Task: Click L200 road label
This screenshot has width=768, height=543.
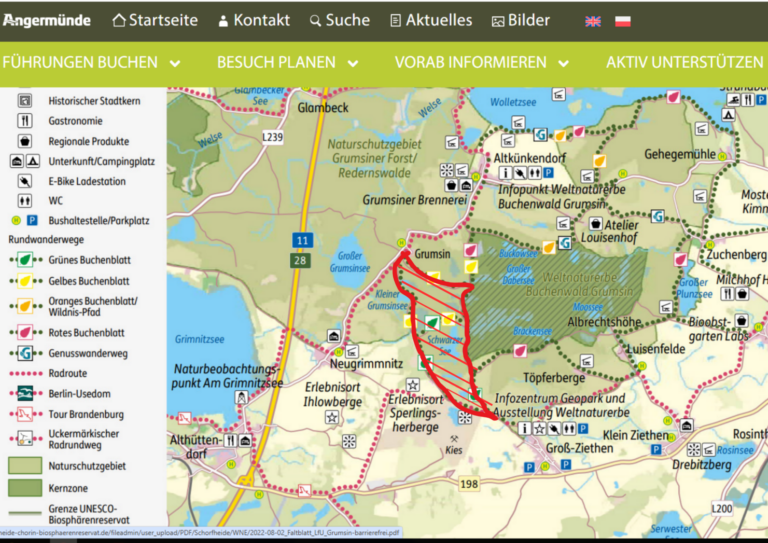Action: click(722, 508)
